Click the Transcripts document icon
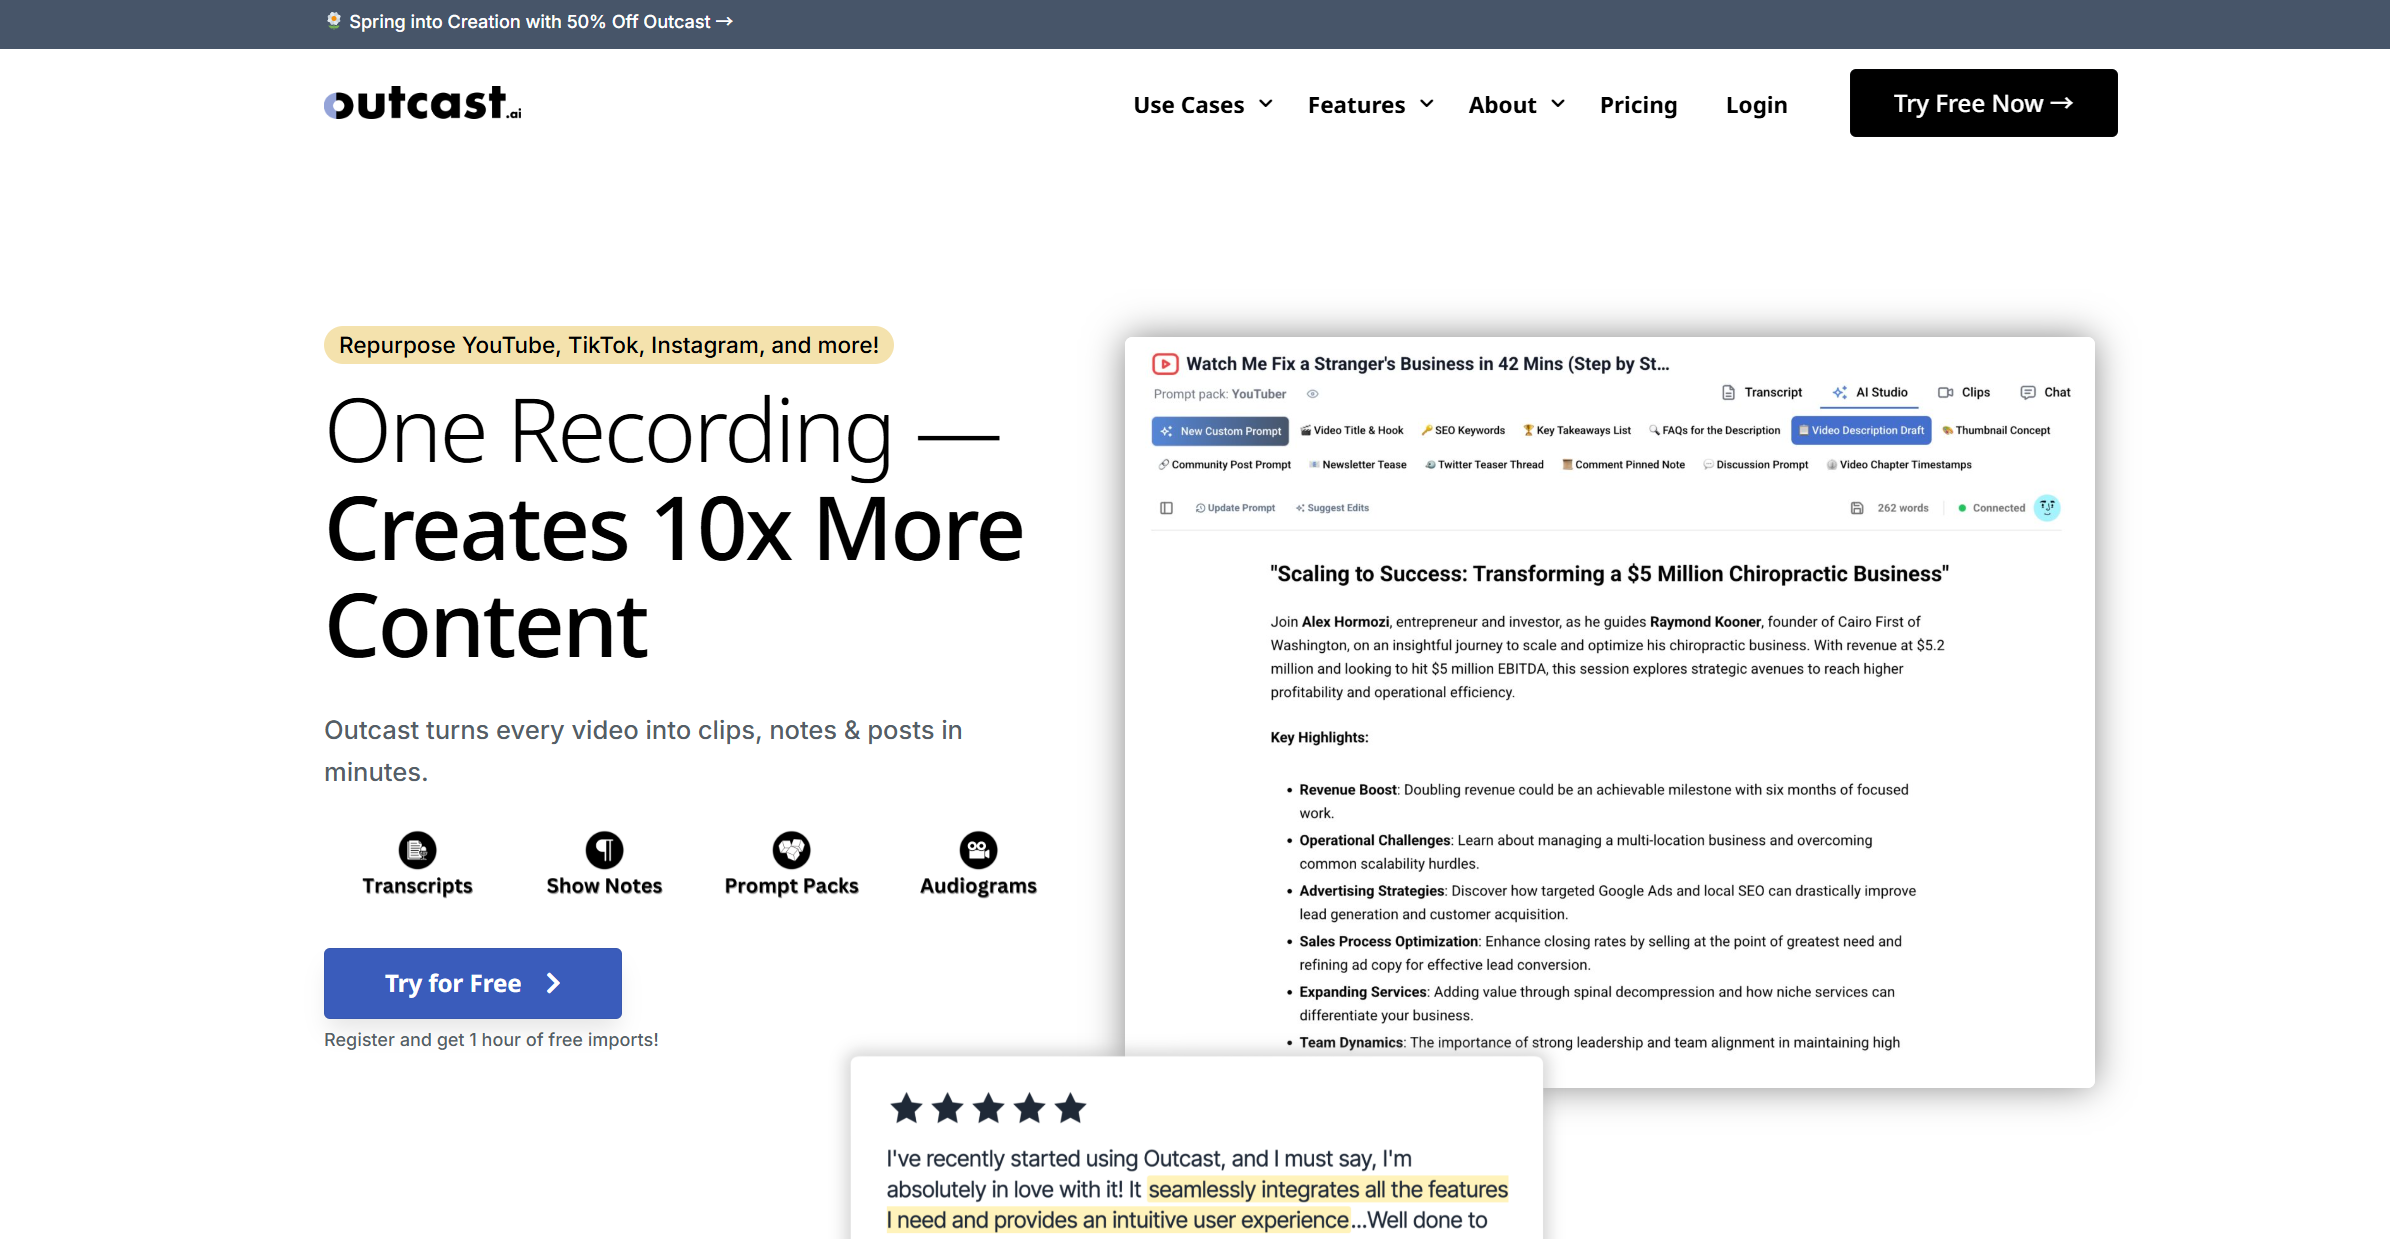Screen dimensions: 2390x1239 point(417,850)
